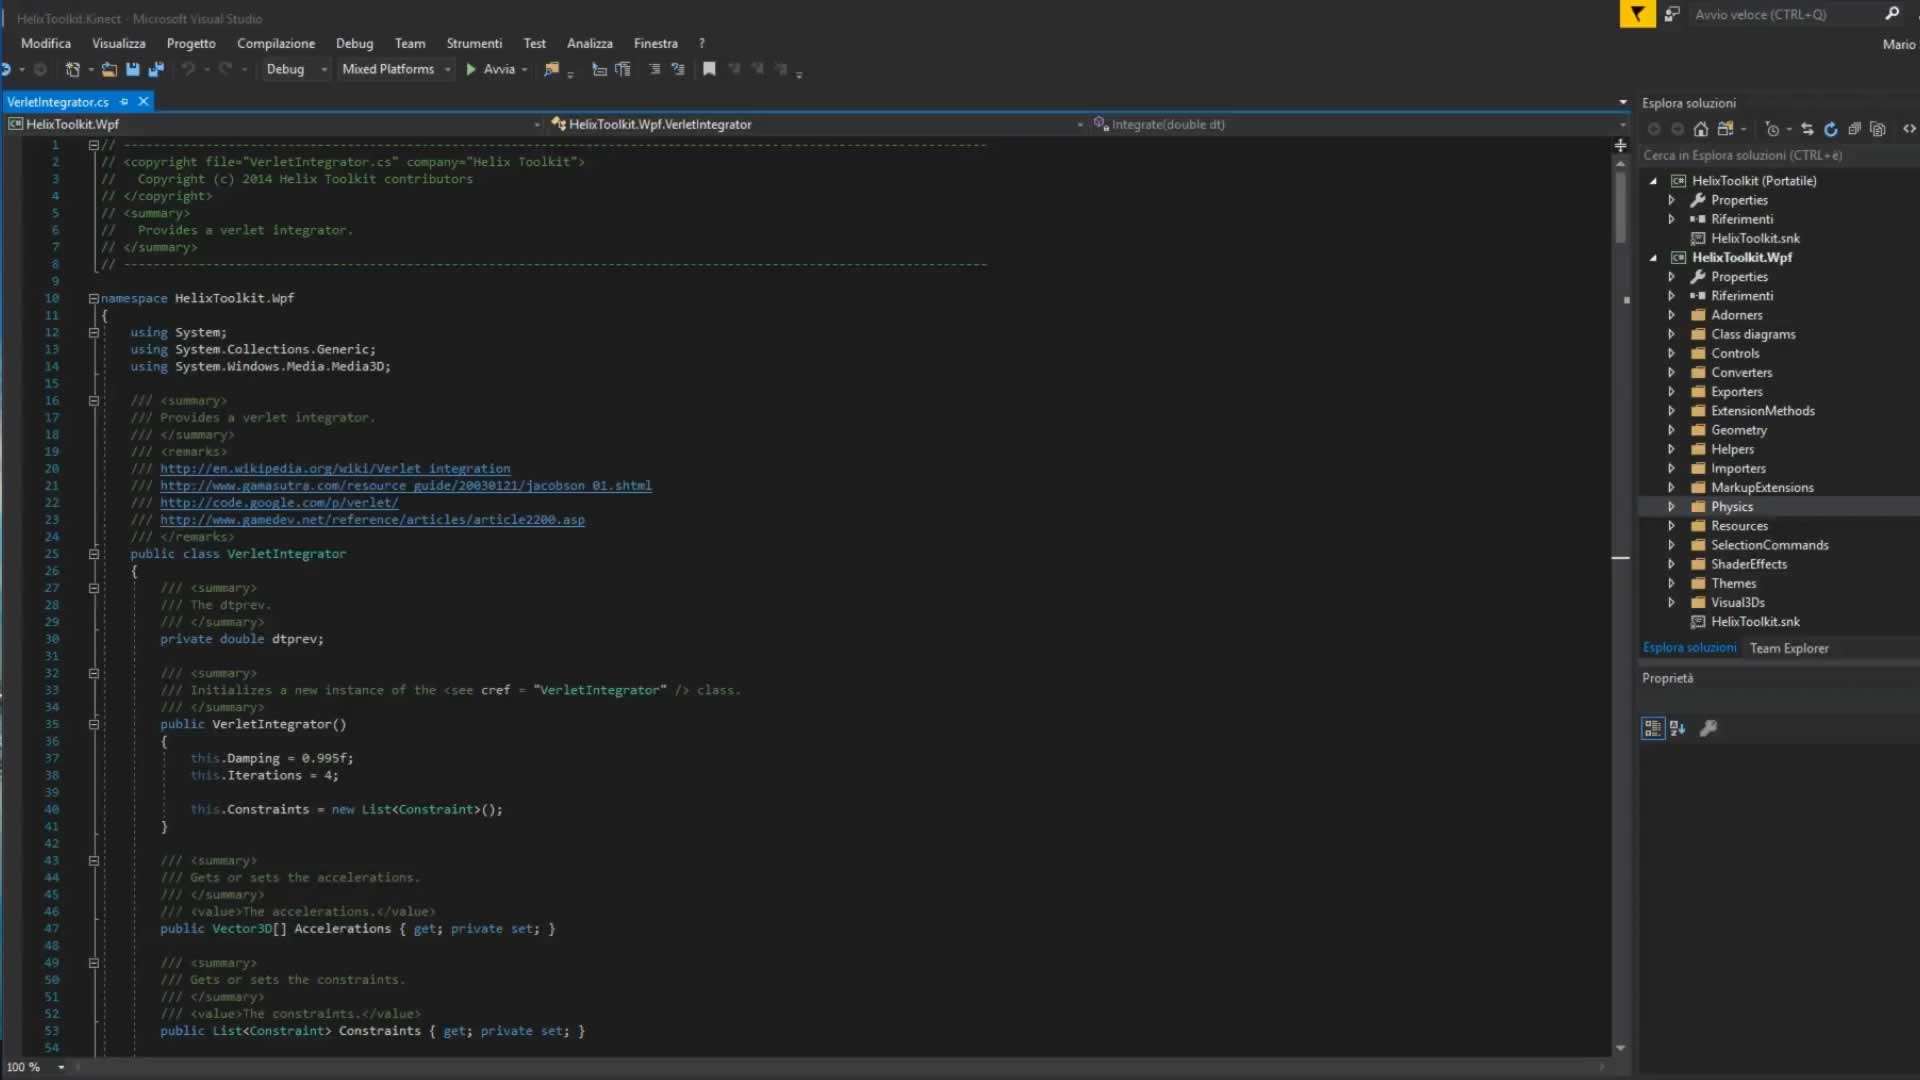
Task: Select the Exporters folder
Action: pyautogui.click(x=1736, y=392)
